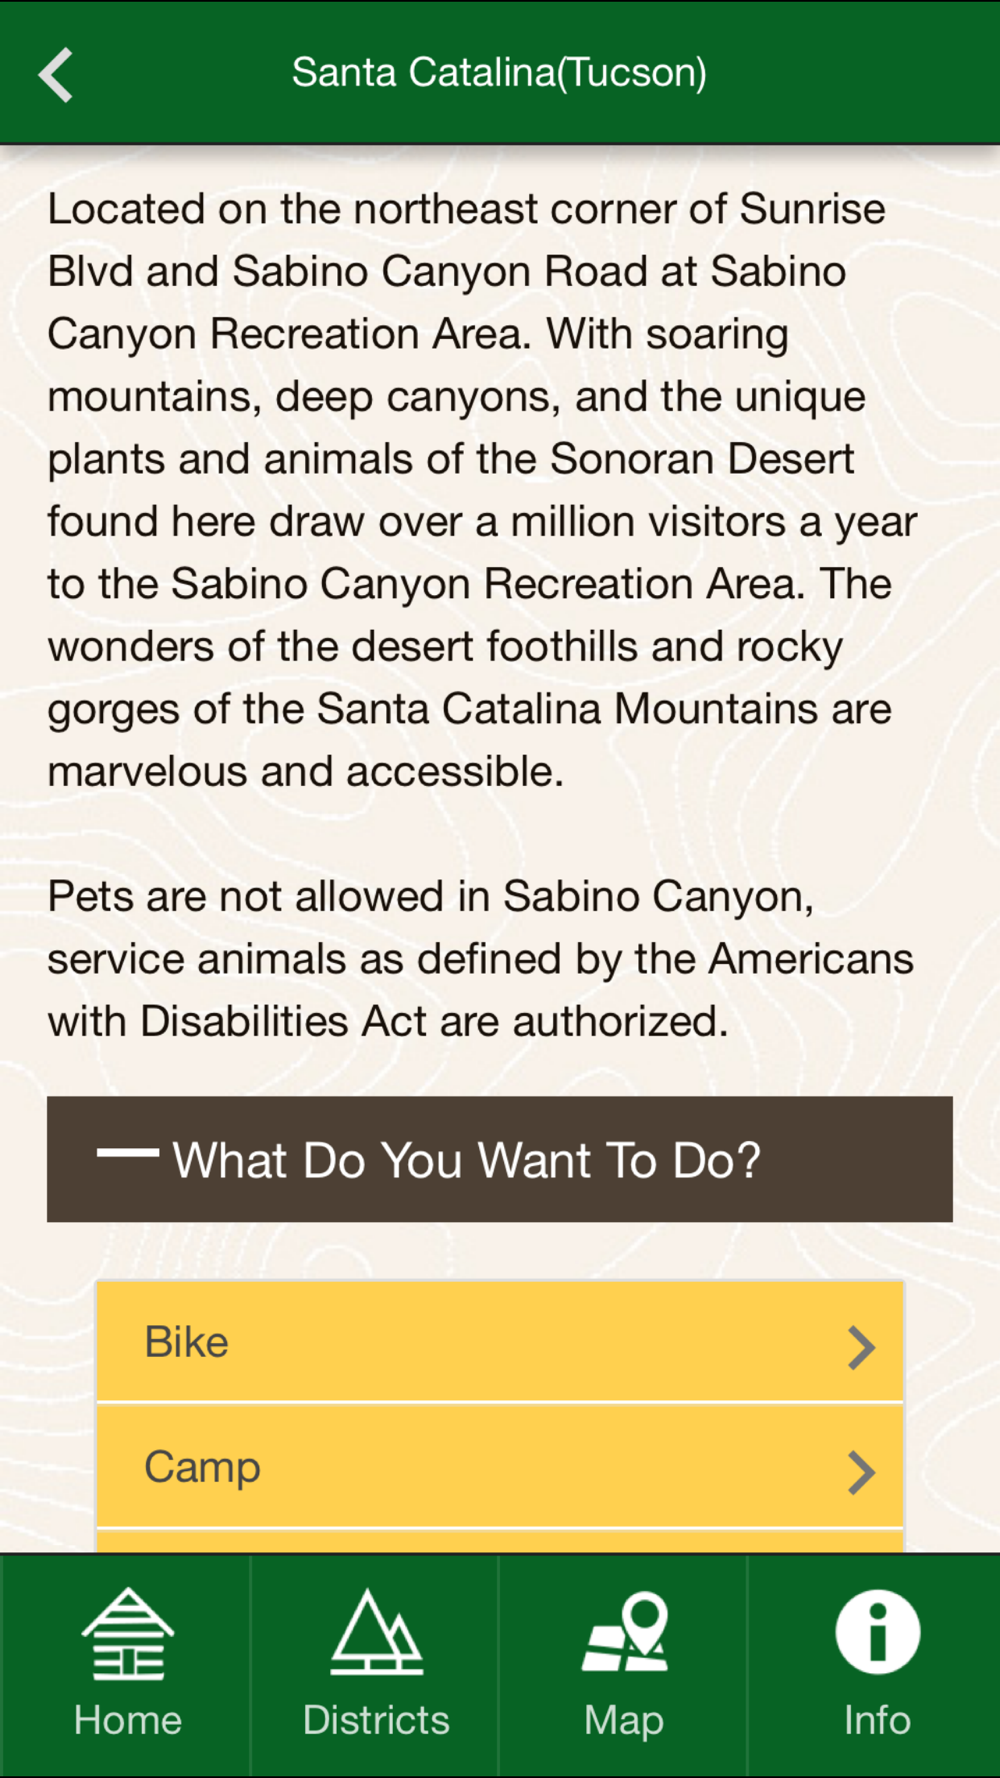Viewport: 1000px width, 1778px height.
Task: Tap the minus icon on brown banner
Action: (127, 1153)
